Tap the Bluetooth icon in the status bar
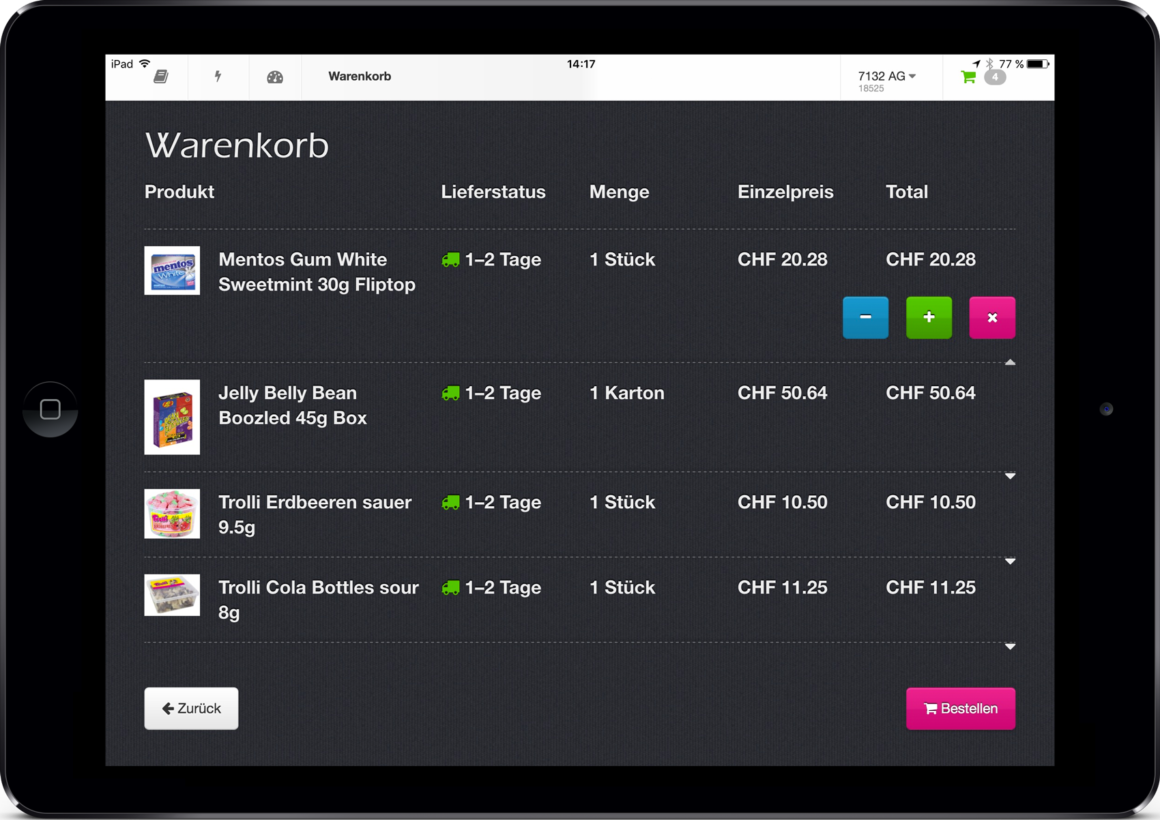1160x820 pixels. [989, 64]
